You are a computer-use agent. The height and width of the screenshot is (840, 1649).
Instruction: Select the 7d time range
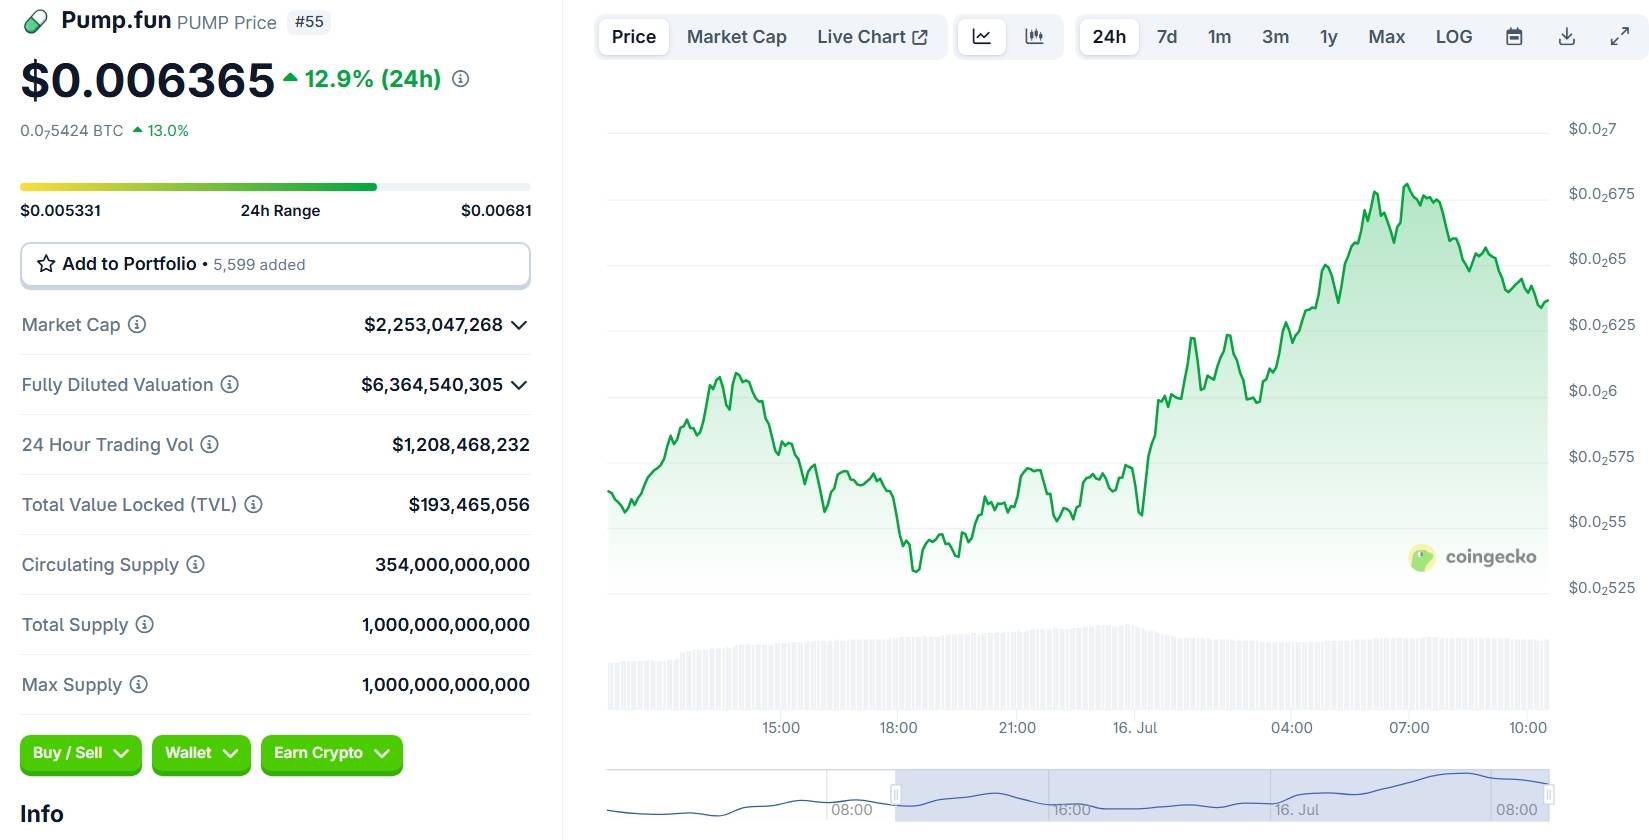tap(1167, 37)
